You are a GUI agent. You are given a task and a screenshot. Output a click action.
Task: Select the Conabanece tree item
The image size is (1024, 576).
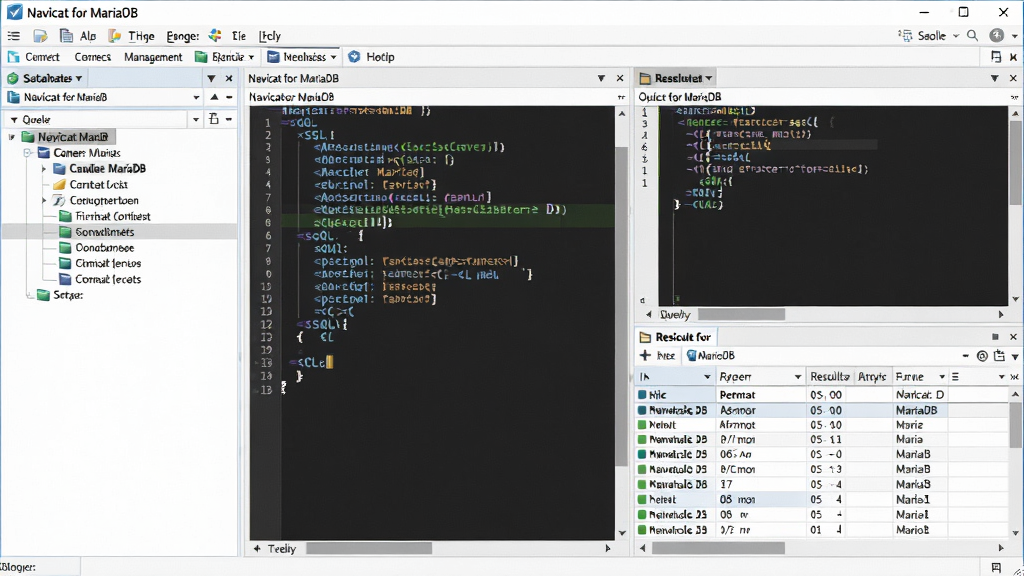[x=104, y=248]
